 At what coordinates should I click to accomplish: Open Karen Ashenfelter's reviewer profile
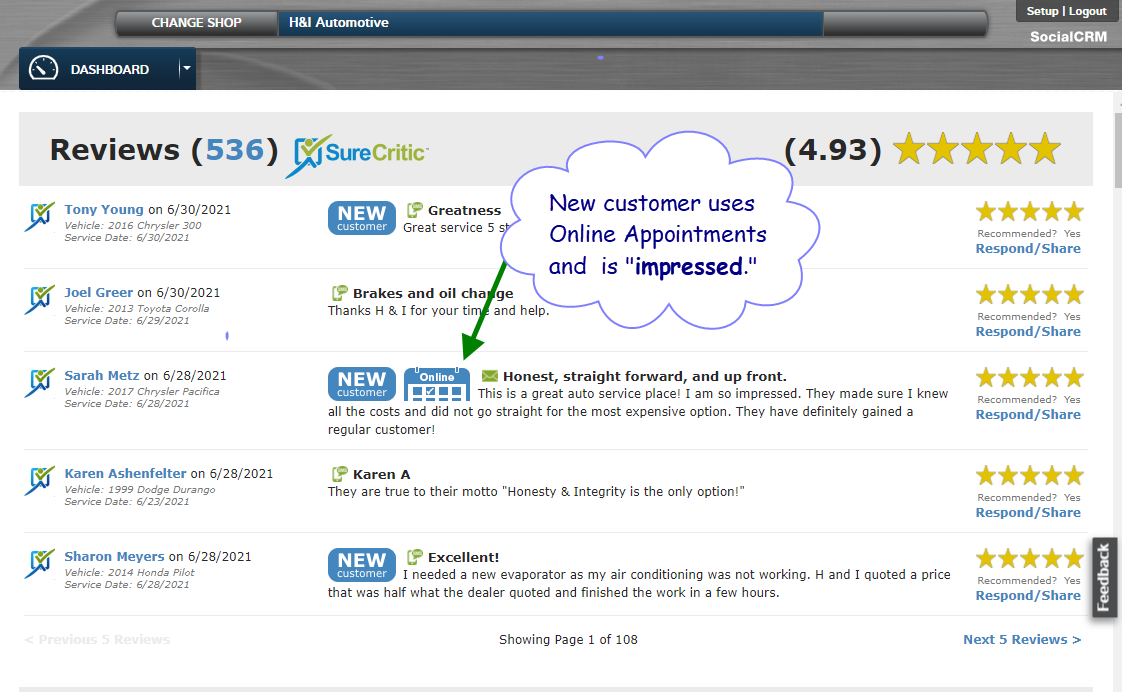click(x=126, y=473)
